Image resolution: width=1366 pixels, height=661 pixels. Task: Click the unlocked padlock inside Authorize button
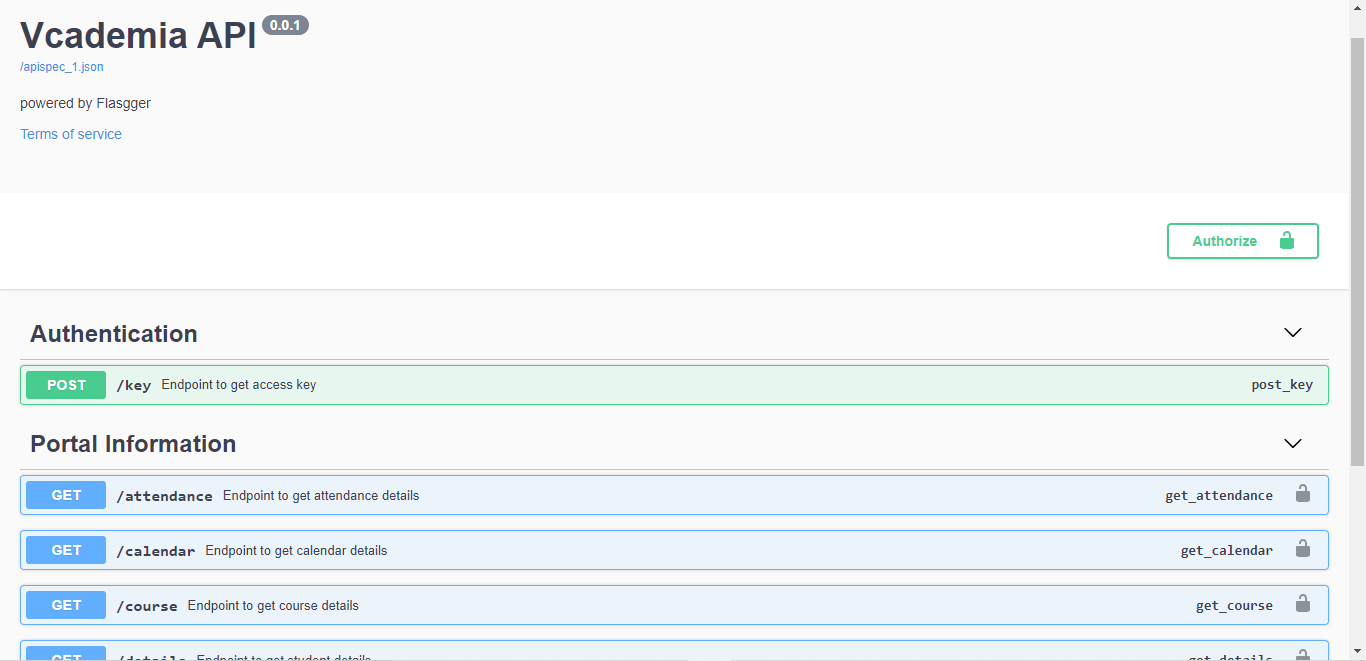[x=1287, y=240]
